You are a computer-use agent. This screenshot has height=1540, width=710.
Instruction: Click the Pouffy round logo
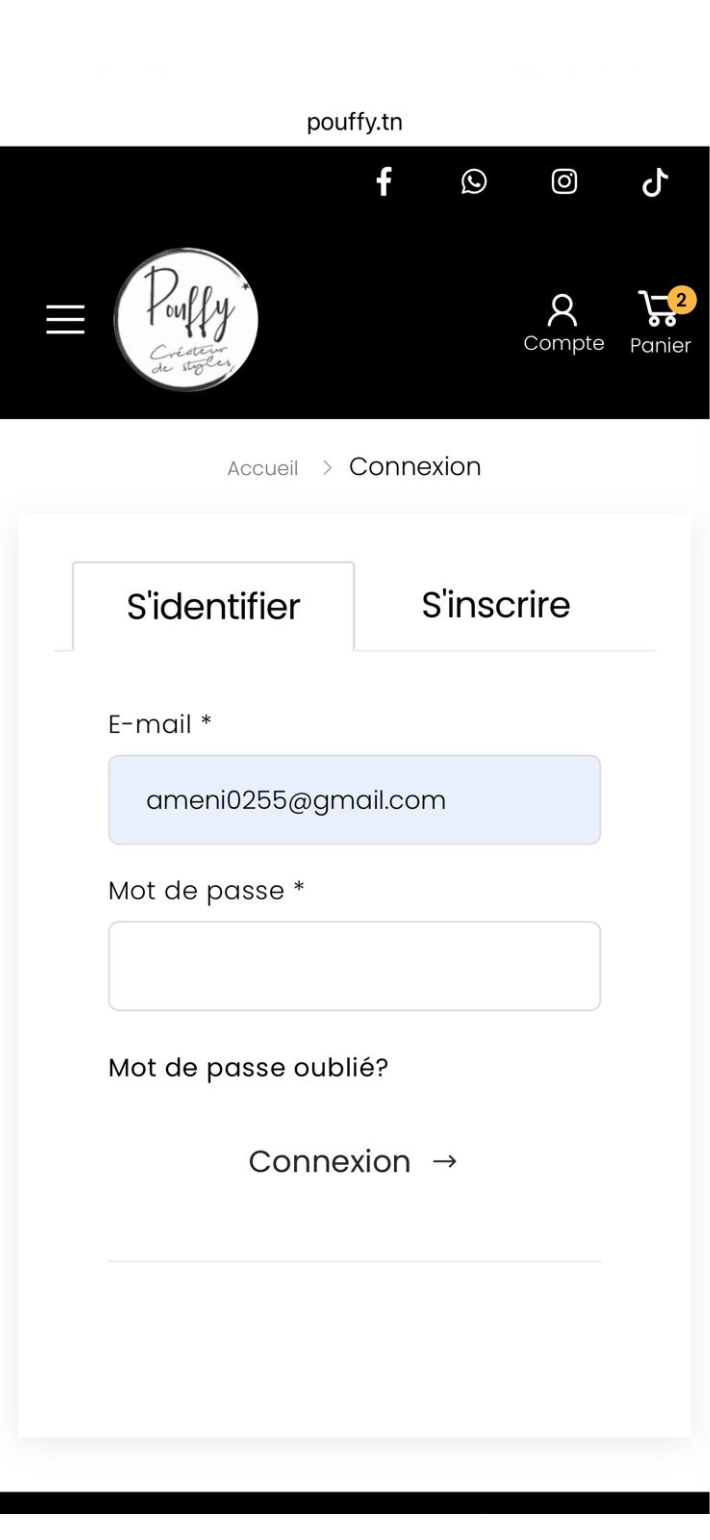(x=187, y=319)
